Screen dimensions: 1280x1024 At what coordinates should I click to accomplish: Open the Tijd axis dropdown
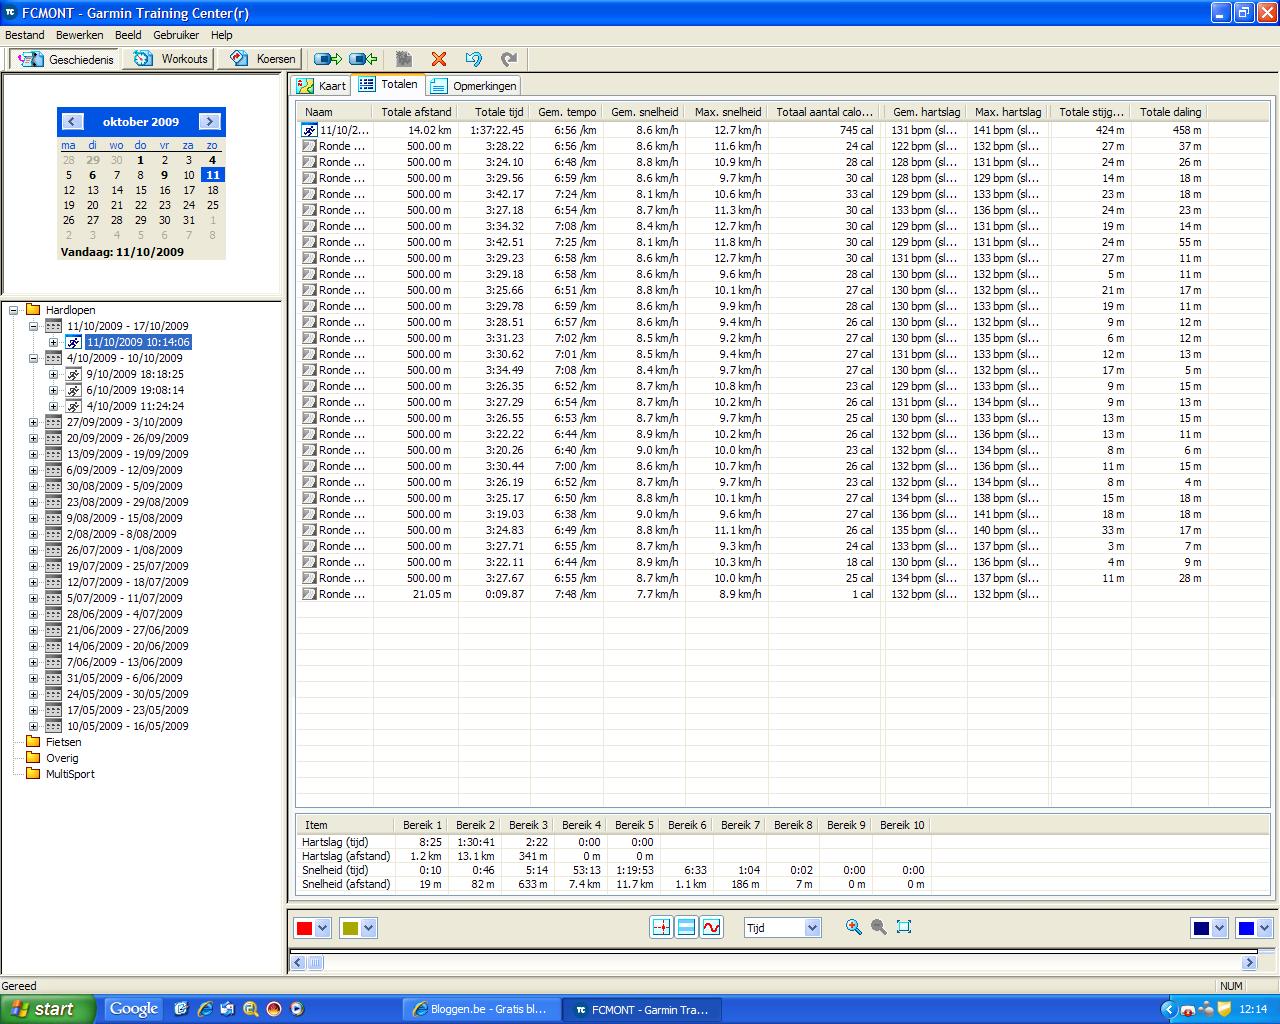tap(812, 928)
